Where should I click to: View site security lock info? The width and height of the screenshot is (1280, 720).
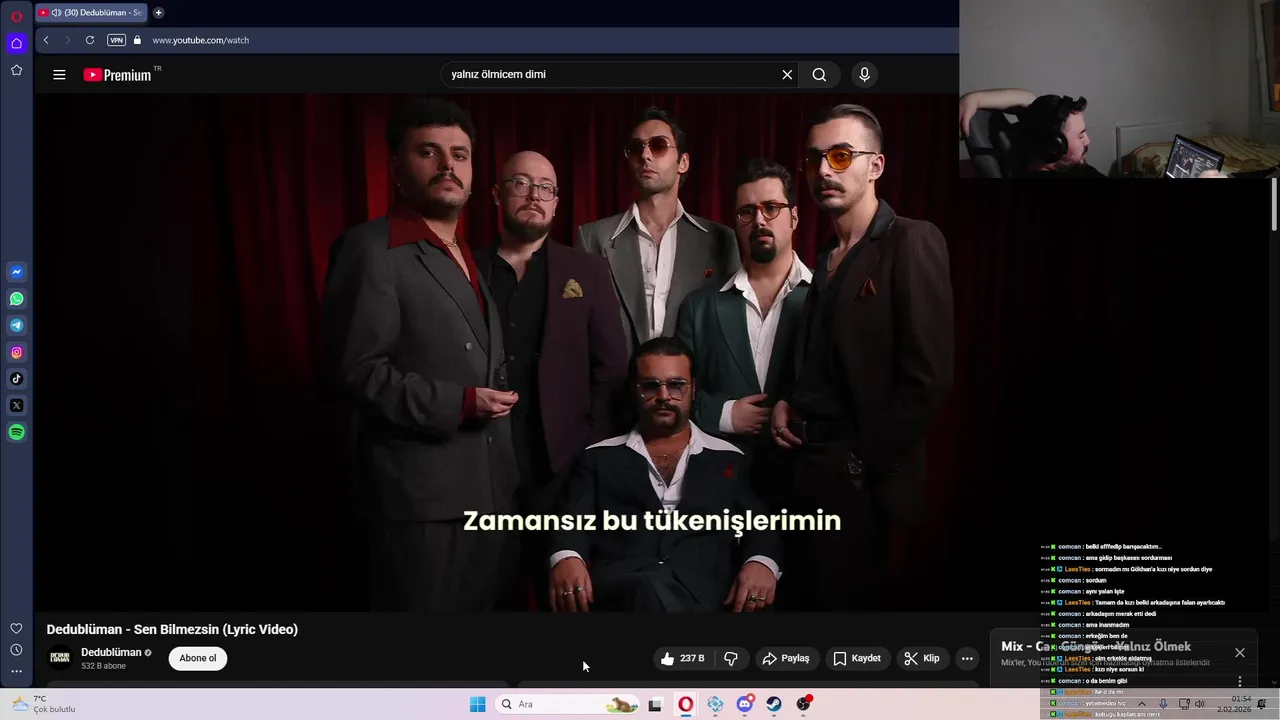point(138,40)
